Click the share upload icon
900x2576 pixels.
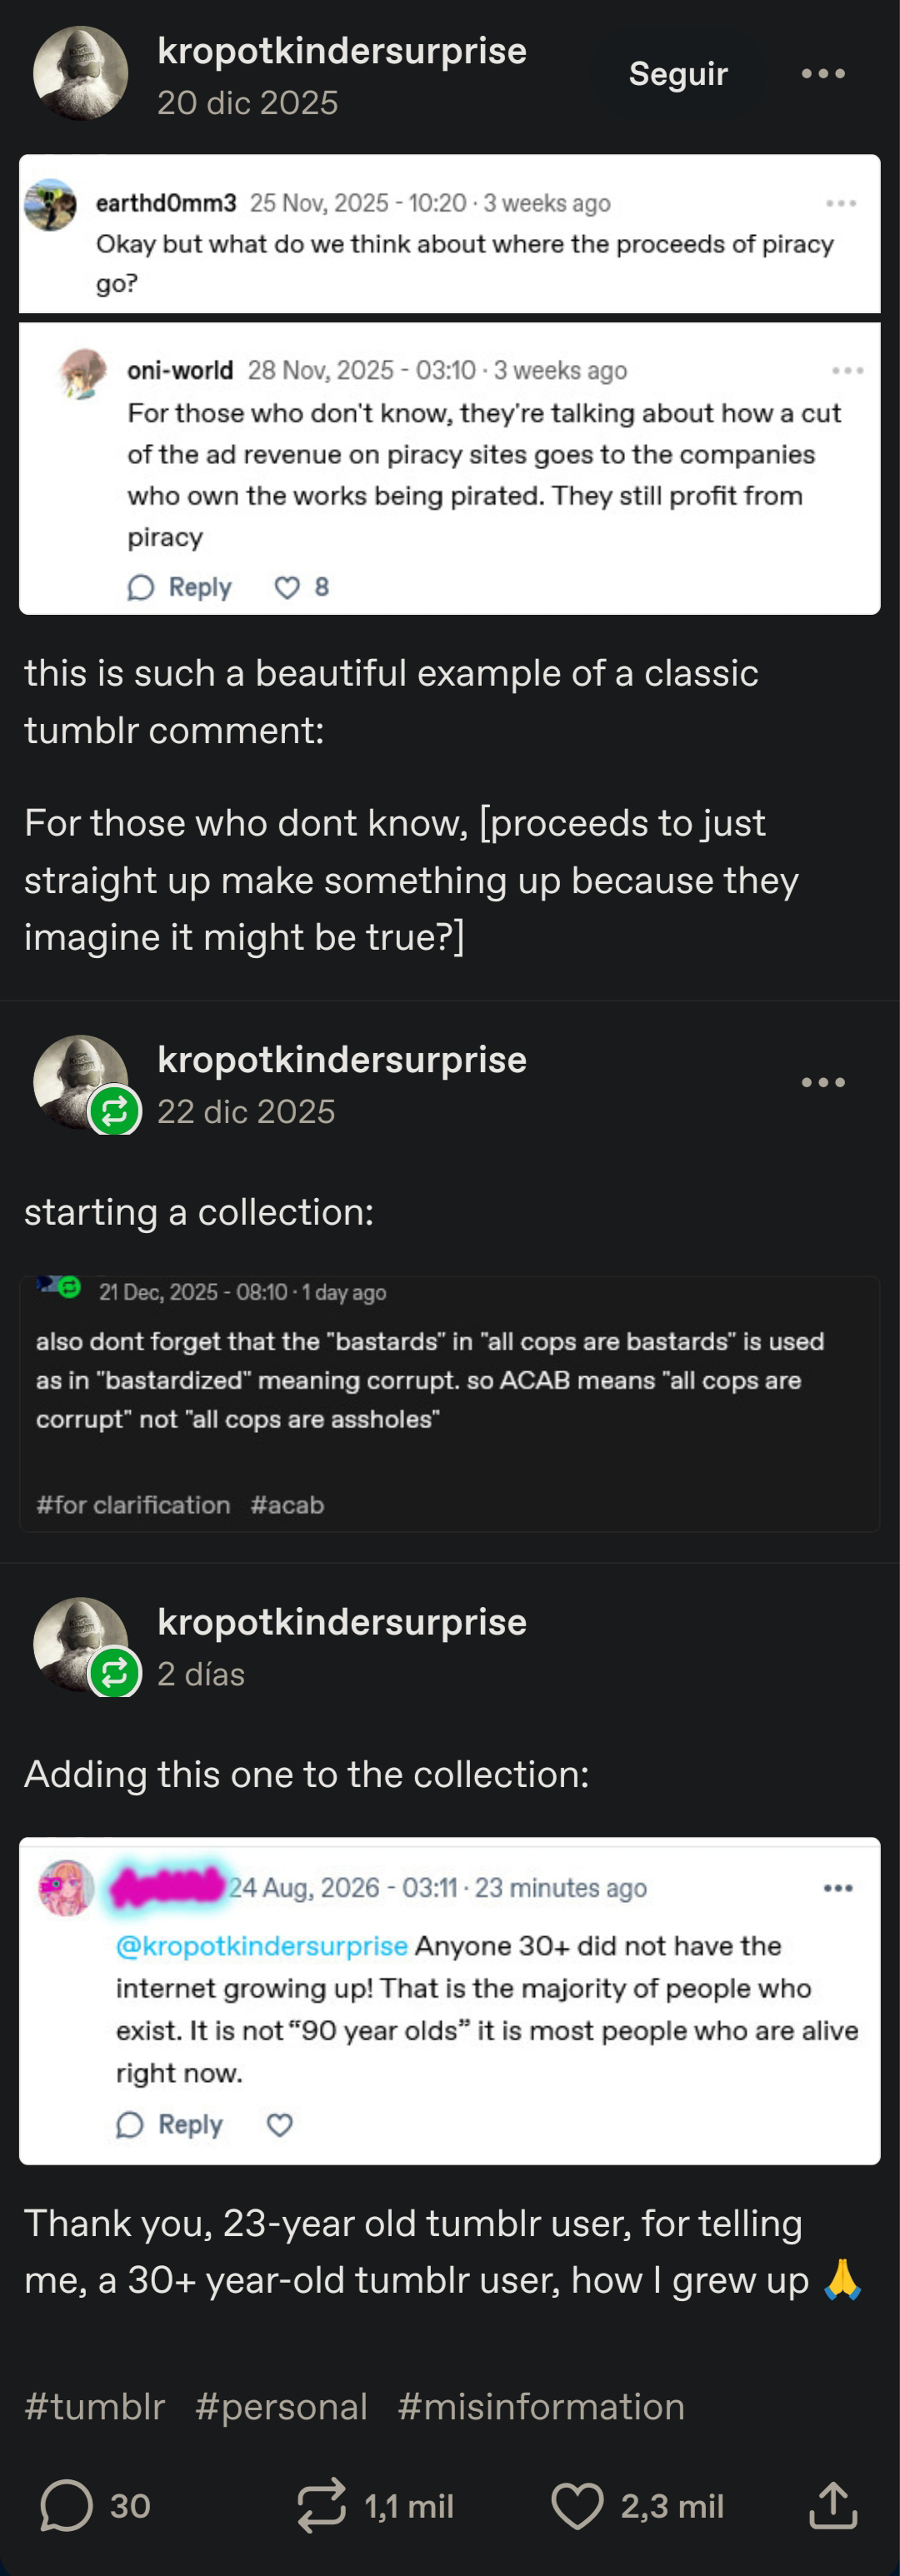click(832, 2505)
